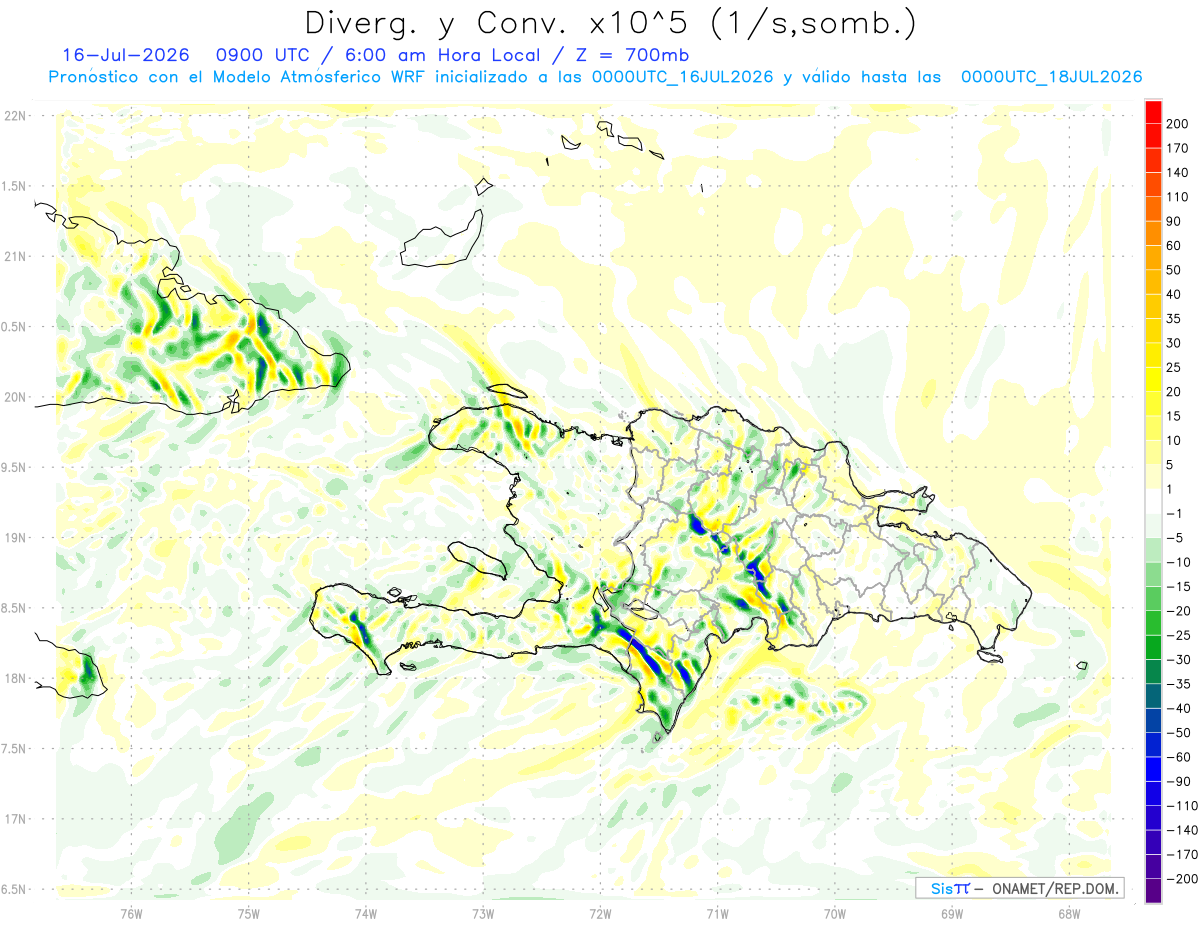Click the '72W' longitude label

point(600,914)
